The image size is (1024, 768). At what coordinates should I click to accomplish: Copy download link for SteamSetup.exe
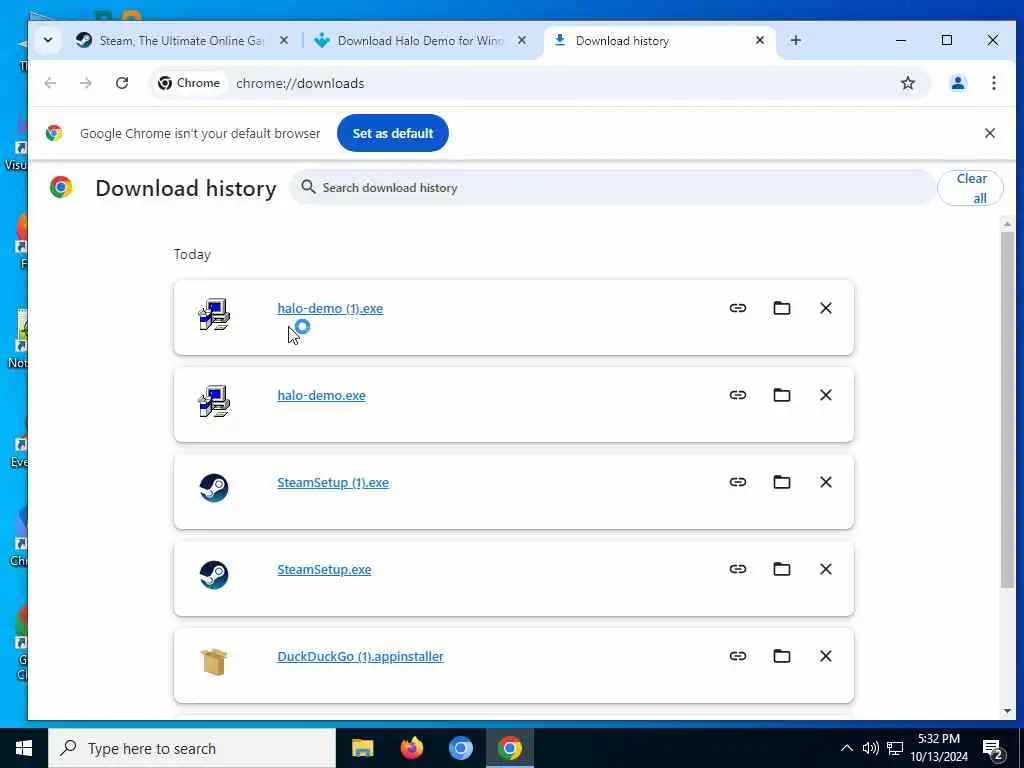coord(737,569)
